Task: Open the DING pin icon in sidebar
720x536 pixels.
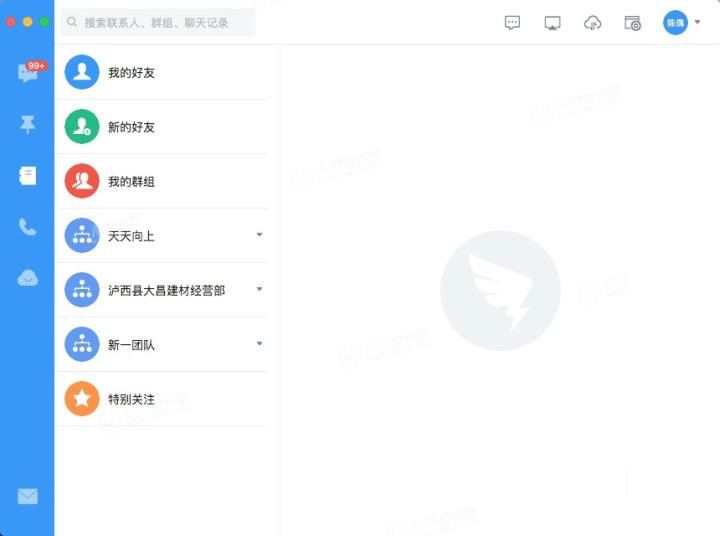Action: point(27,124)
